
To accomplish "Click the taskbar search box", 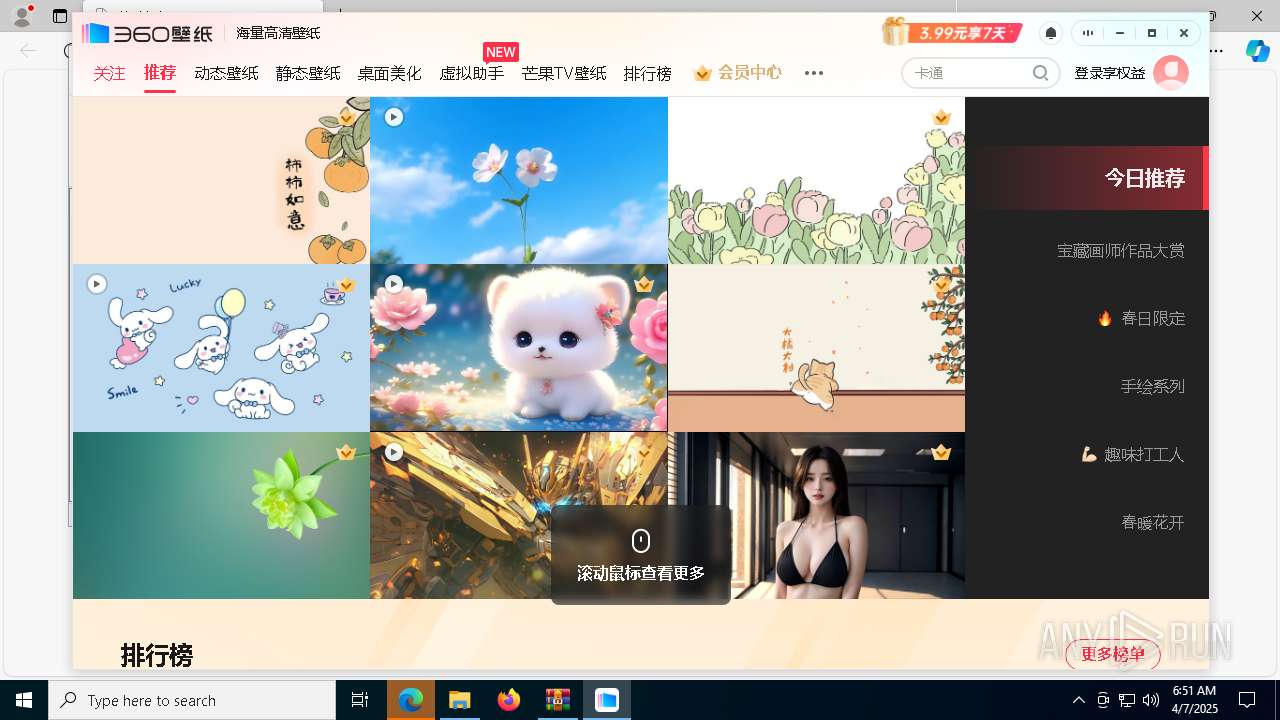I will pyautogui.click(x=192, y=700).
